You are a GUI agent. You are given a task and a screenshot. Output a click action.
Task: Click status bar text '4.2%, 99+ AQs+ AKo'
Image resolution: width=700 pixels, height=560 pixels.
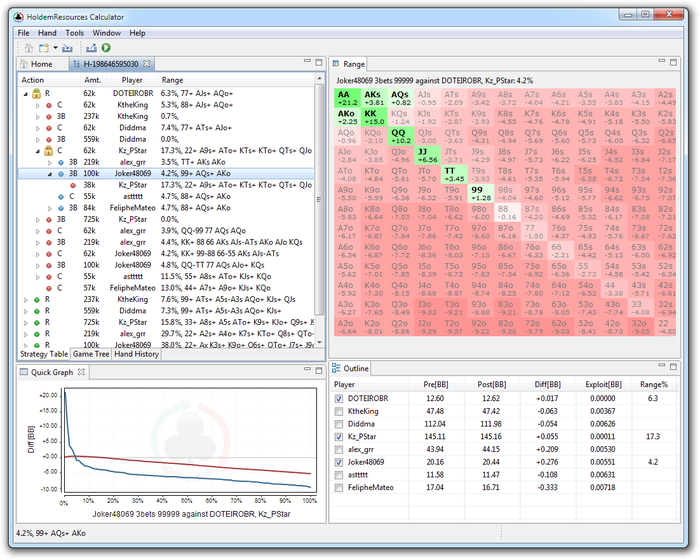pos(51,533)
